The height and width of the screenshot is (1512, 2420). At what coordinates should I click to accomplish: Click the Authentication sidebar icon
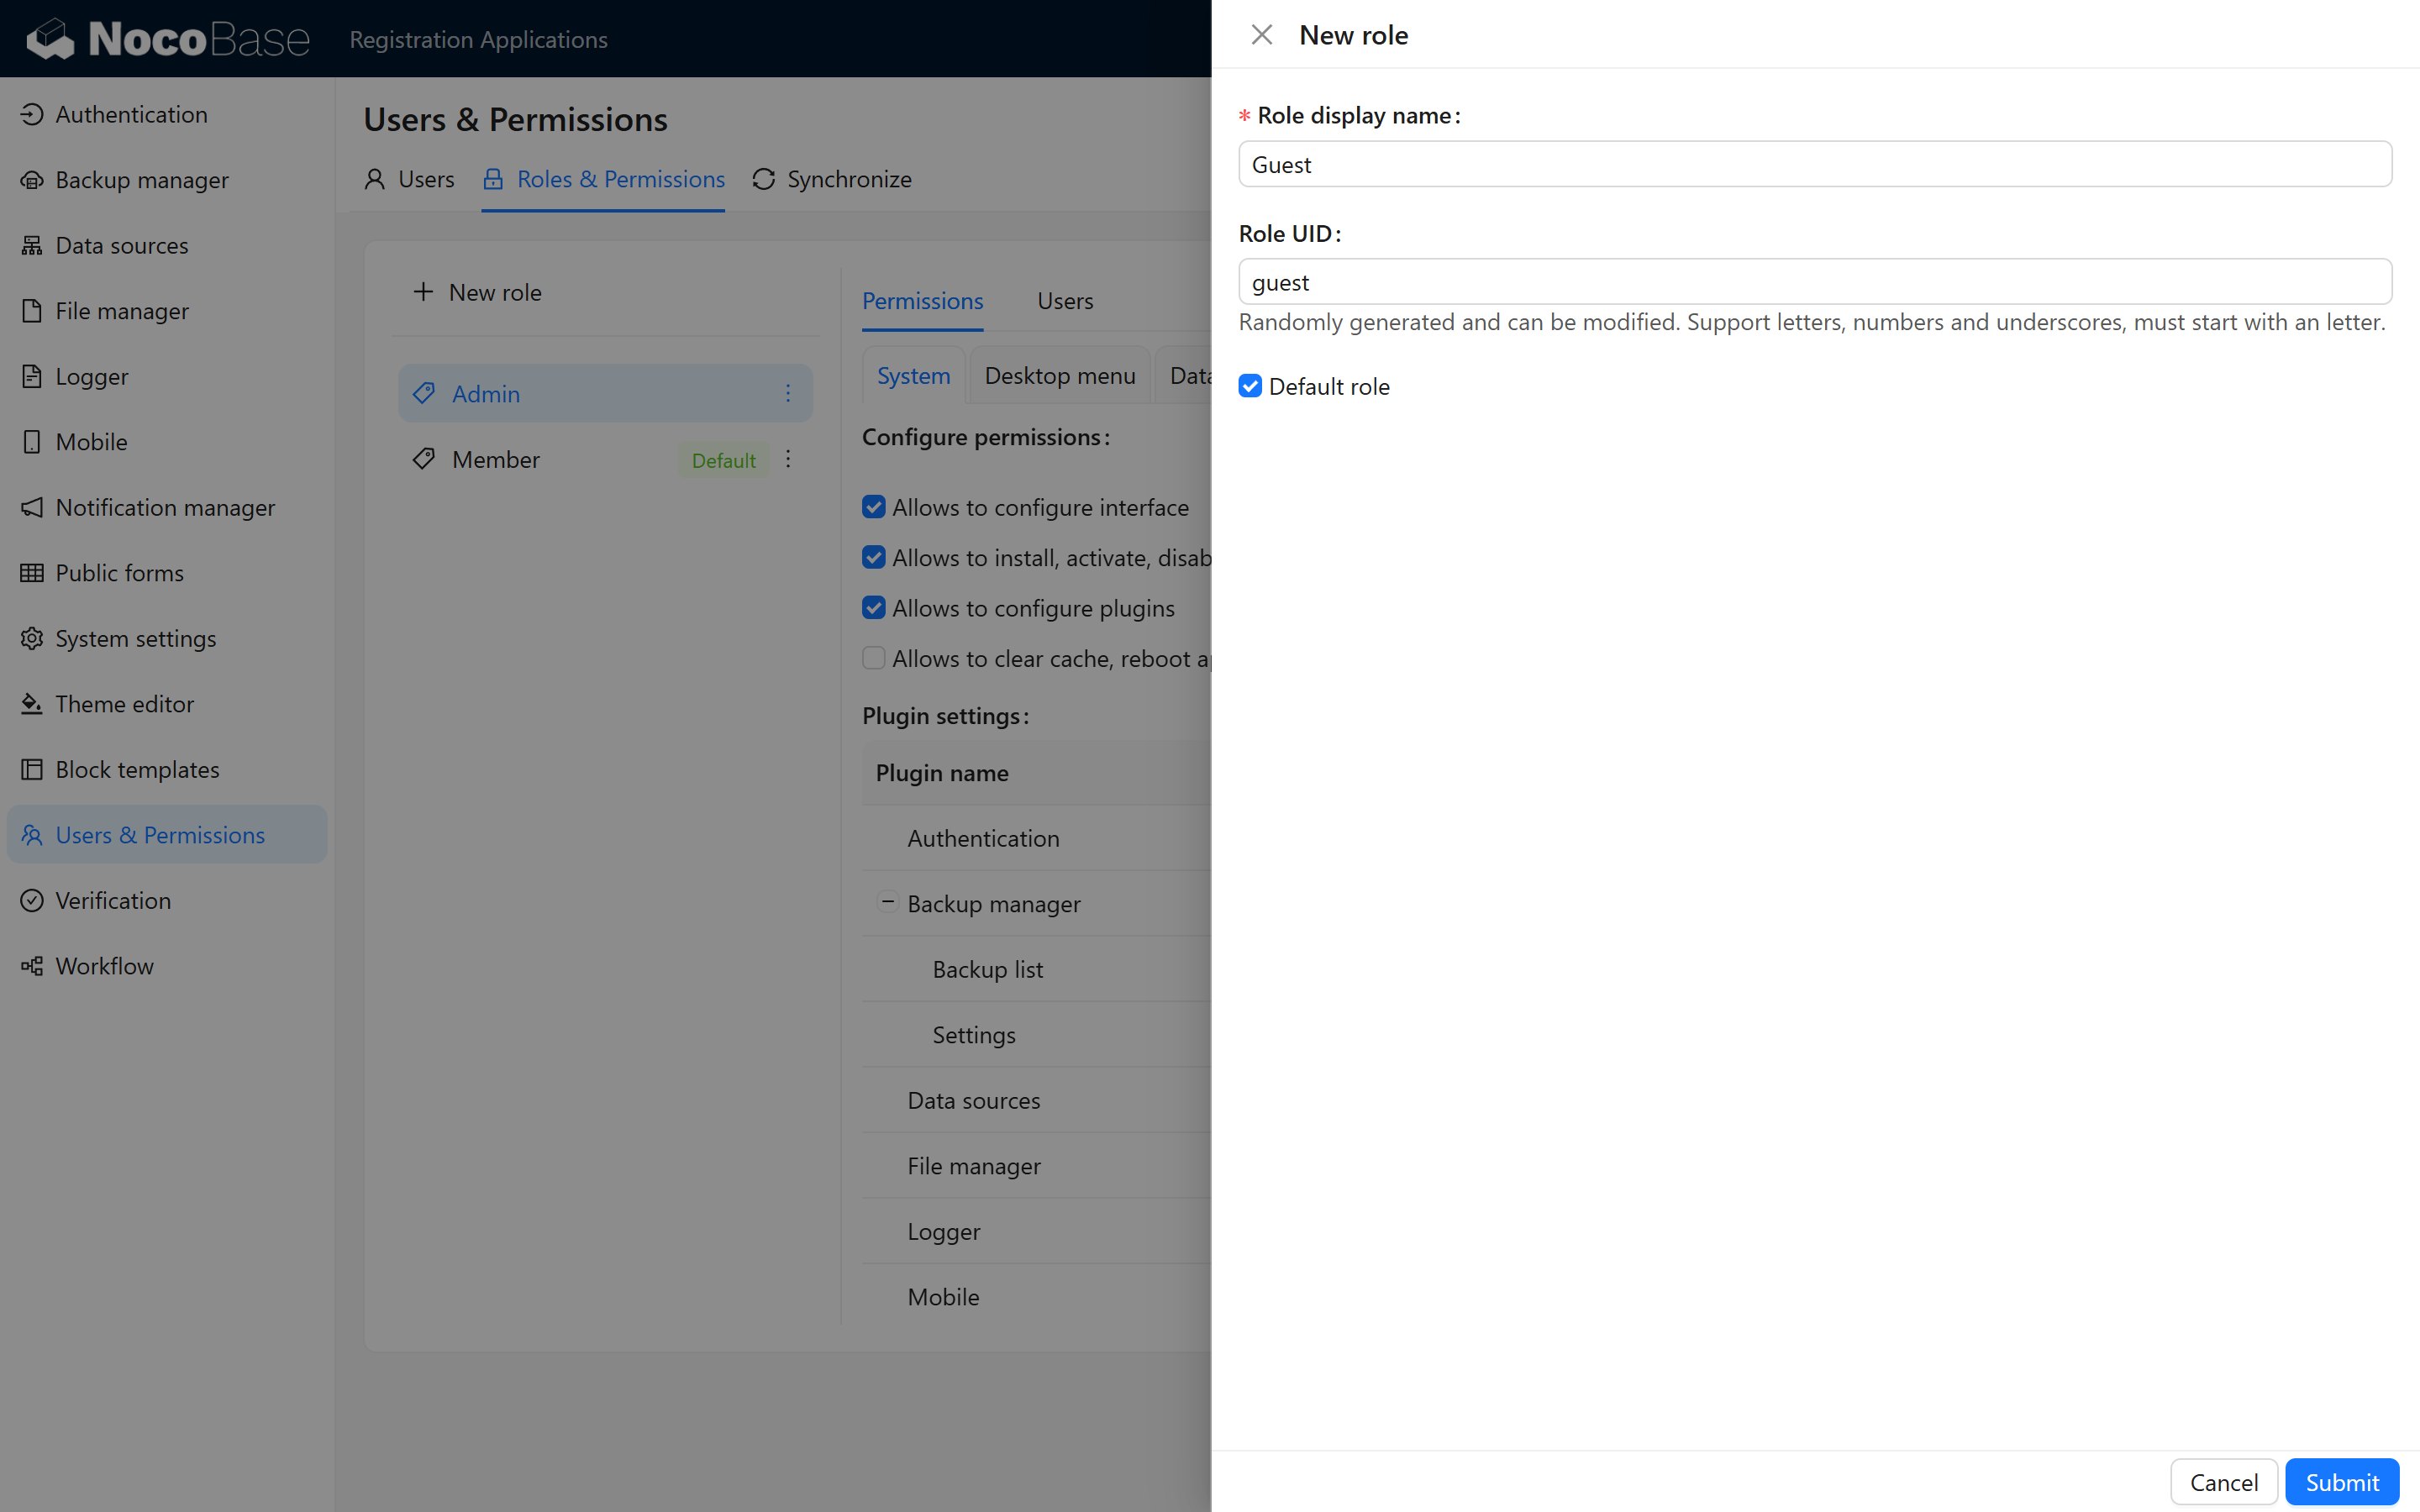(32, 114)
